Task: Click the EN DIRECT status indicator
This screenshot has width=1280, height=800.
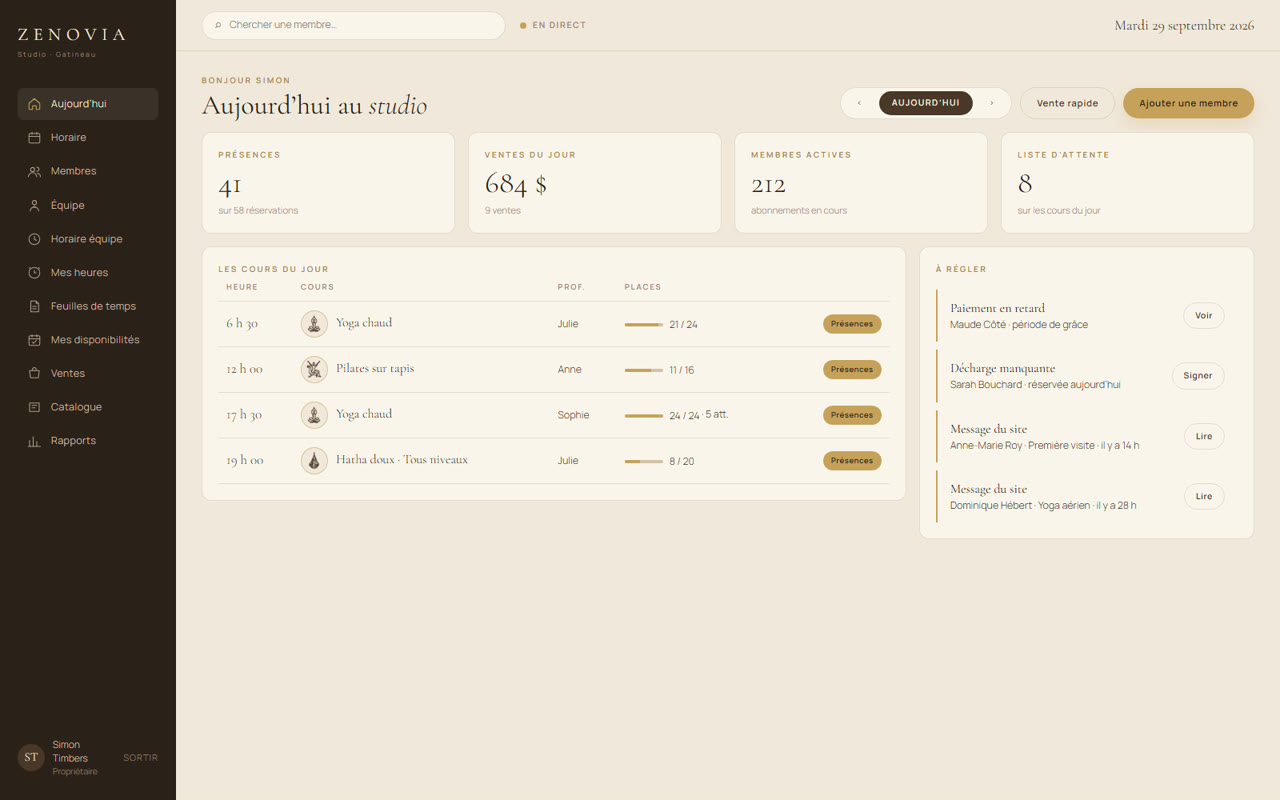Action: [x=553, y=25]
